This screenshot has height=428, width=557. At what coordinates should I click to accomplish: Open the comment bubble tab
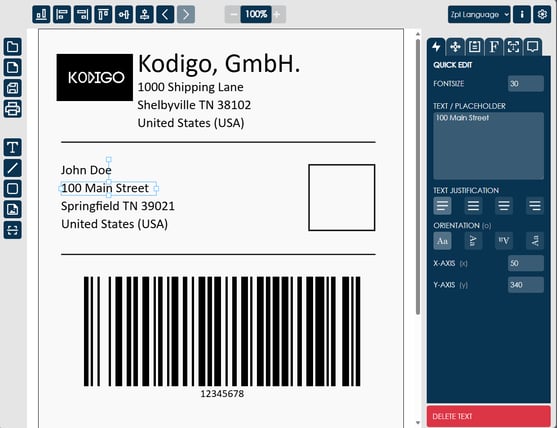pyautogui.click(x=532, y=47)
